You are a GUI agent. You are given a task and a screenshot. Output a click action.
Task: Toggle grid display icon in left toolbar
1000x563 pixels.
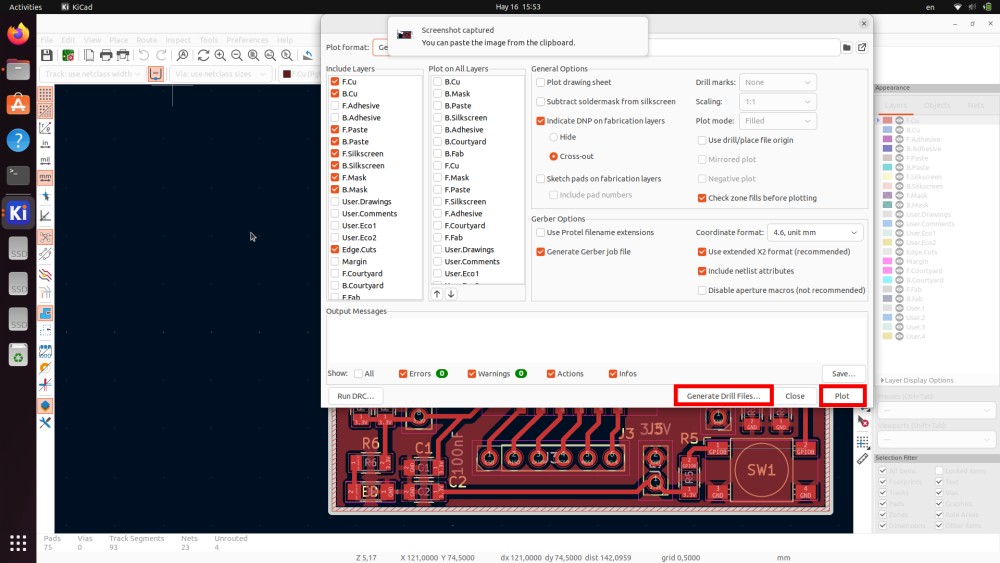click(x=45, y=94)
